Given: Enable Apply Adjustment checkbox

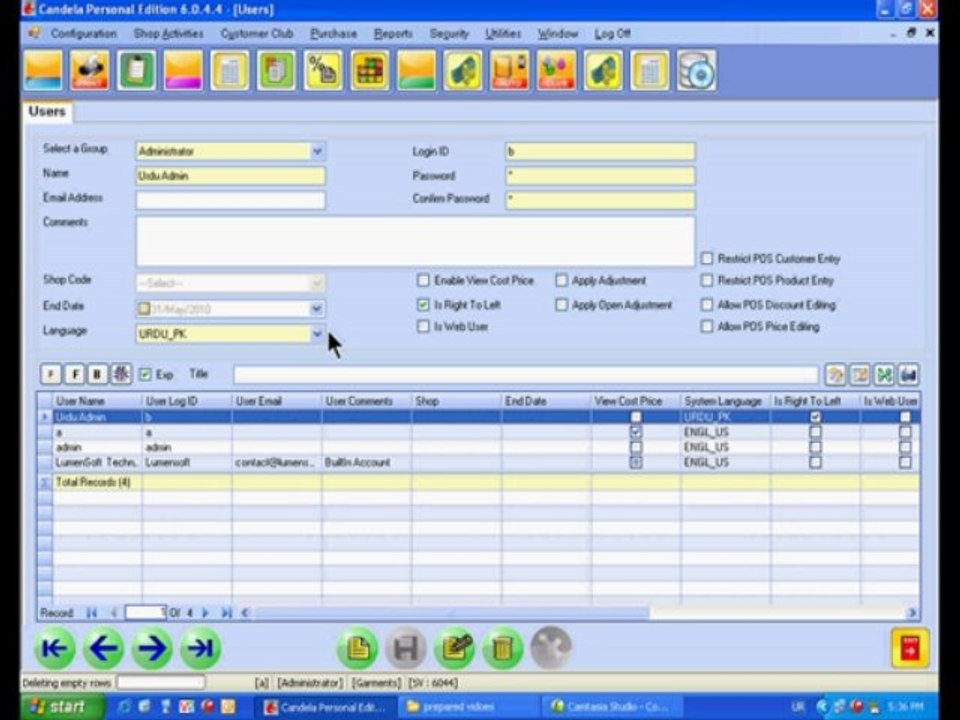Looking at the screenshot, I should [x=561, y=280].
